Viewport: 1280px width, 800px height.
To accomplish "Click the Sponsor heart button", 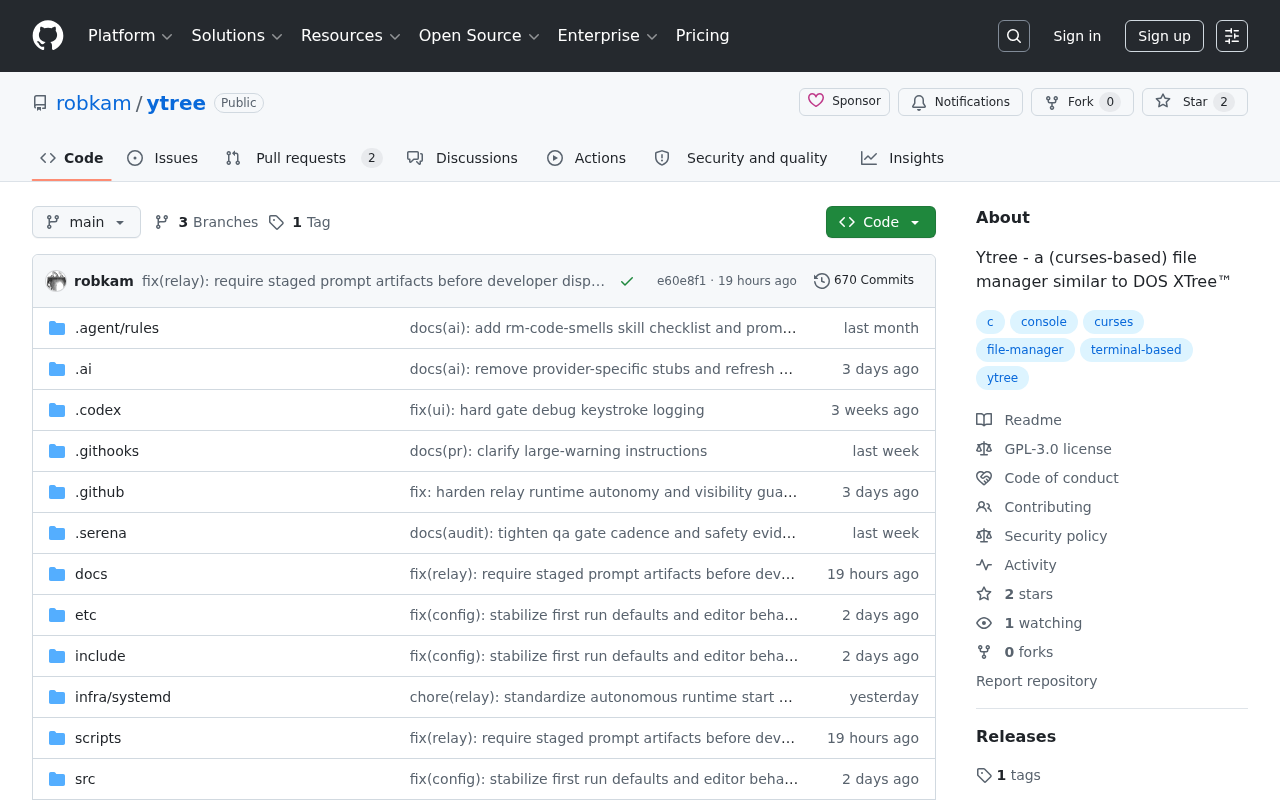I will 844,102.
